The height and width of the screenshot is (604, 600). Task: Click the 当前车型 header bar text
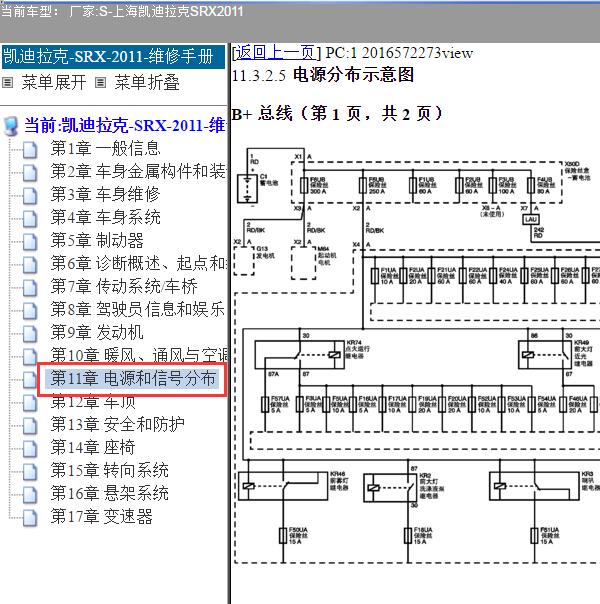click(122, 11)
